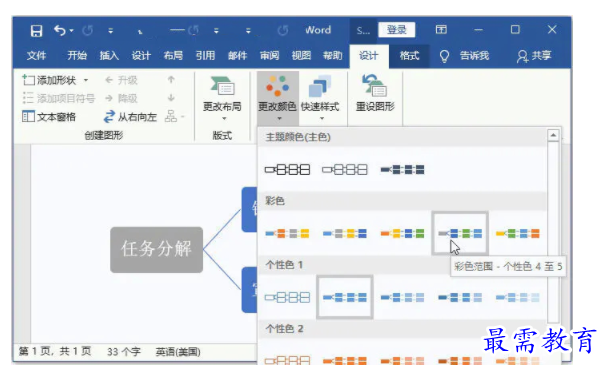Open the 更改布局 gallery
Viewport: 605px width, 372px height.
pyautogui.click(x=222, y=98)
